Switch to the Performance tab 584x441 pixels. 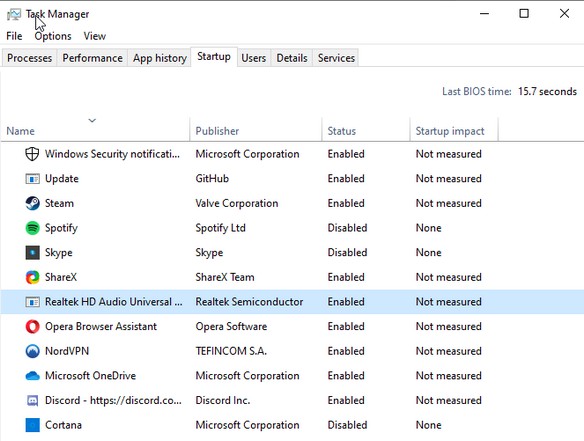click(x=92, y=58)
